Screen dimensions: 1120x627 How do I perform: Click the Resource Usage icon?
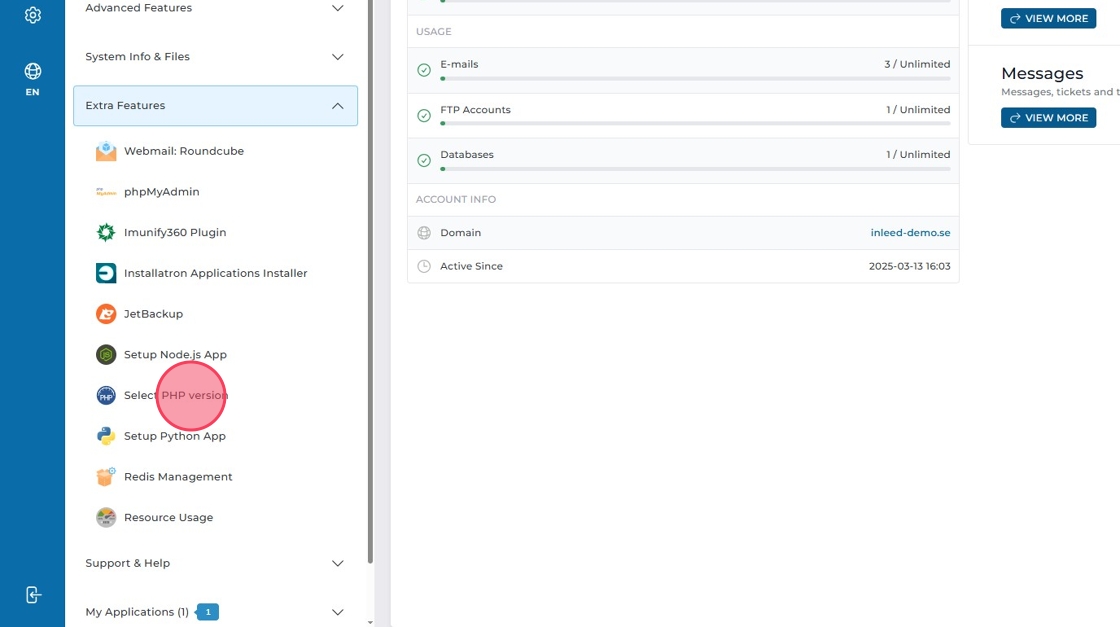[x=106, y=518]
